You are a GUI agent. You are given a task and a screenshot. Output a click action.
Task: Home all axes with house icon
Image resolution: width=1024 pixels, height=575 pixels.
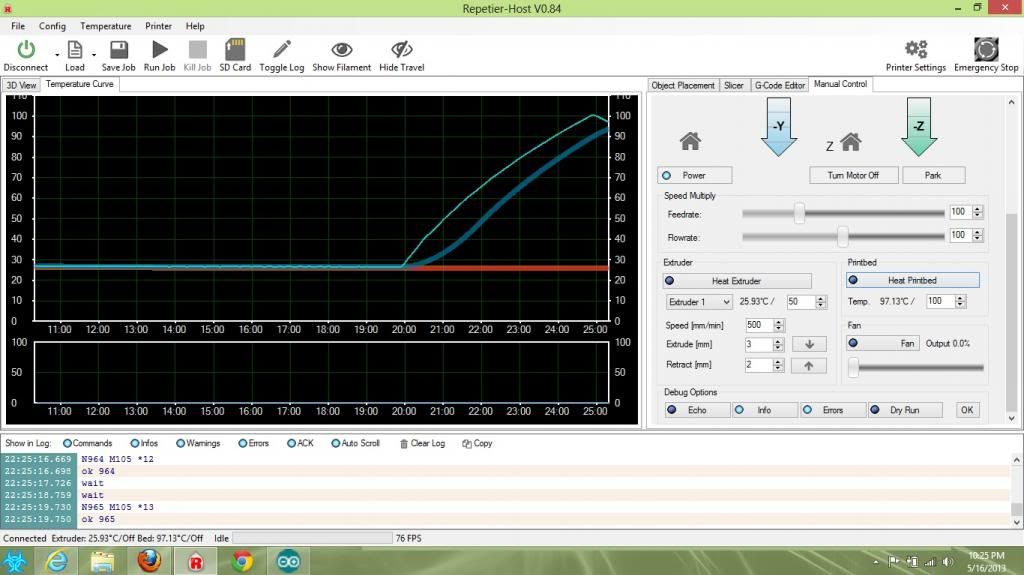point(690,141)
